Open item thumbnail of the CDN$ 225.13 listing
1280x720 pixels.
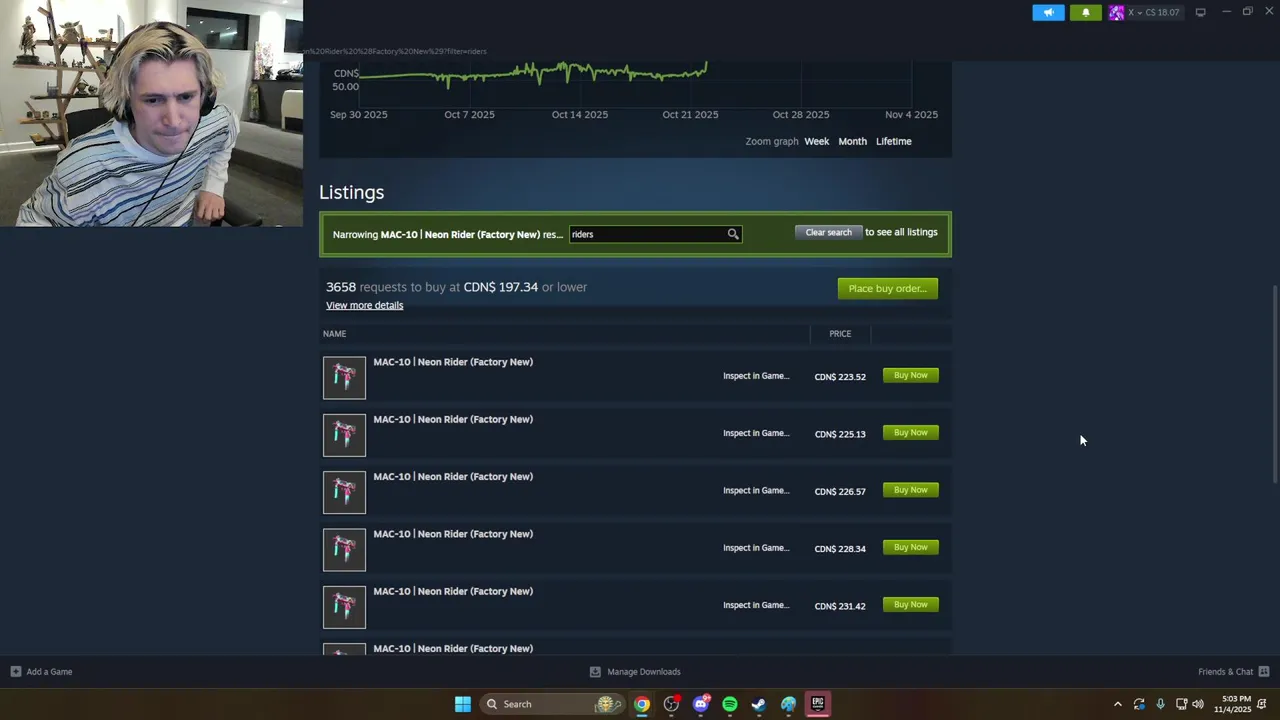pyautogui.click(x=344, y=435)
